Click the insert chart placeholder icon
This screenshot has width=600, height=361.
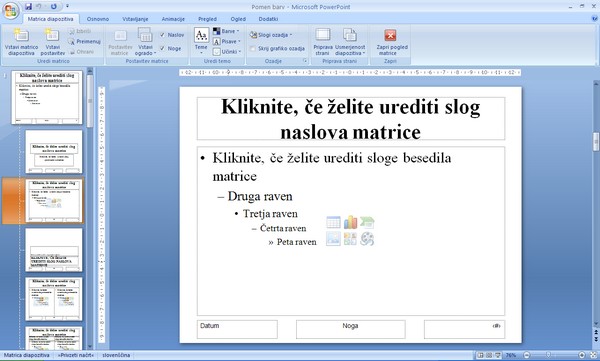click(x=350, y=222)
